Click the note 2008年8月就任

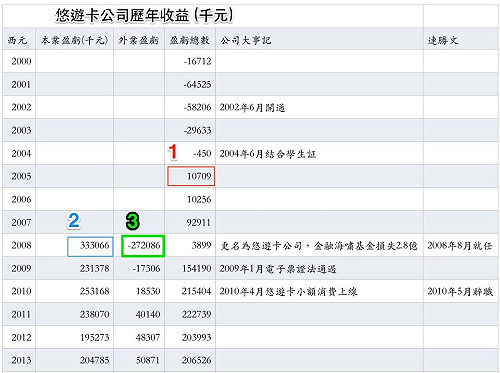pos(460,246)
